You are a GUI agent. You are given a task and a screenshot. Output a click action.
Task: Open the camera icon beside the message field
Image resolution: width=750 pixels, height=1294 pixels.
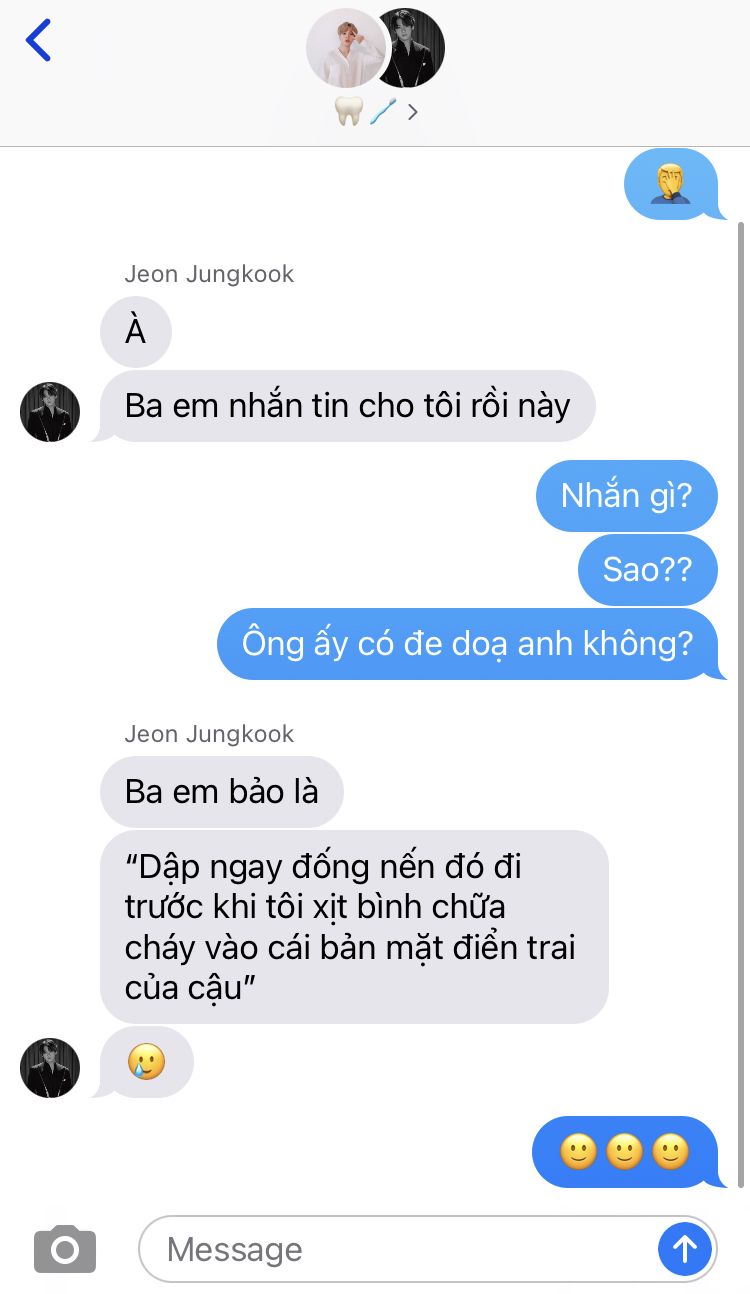coord(65,1249)
